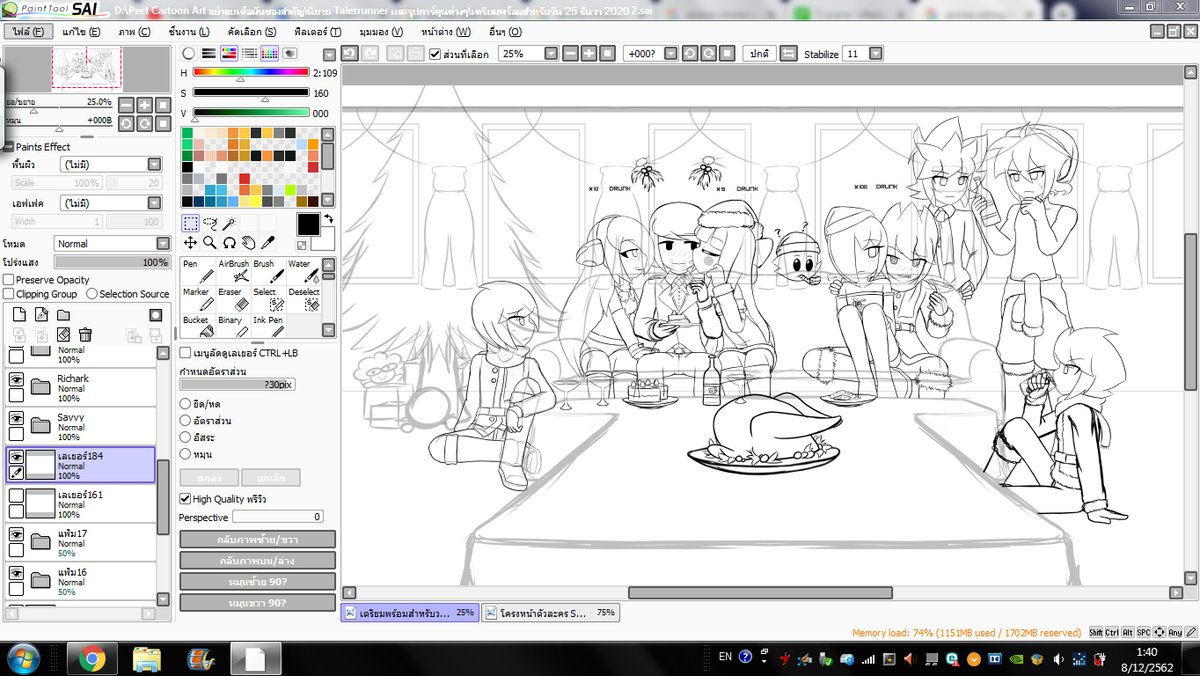1200x676 pixels.
Task: Select the Deselect pen tool
Action: click(303, 299)
